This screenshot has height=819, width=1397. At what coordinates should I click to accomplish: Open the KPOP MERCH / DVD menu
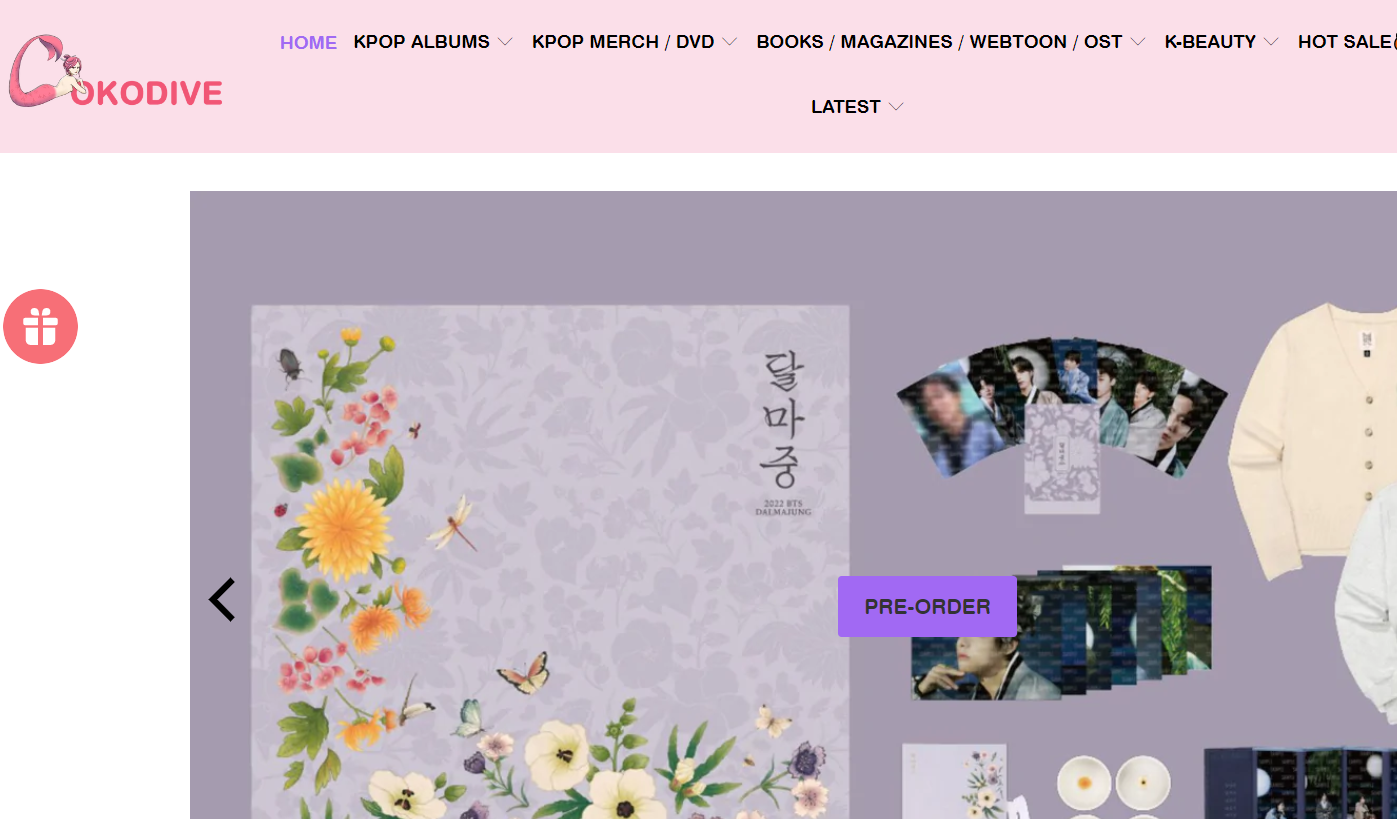pyautogui.click(x=623, y=42)
